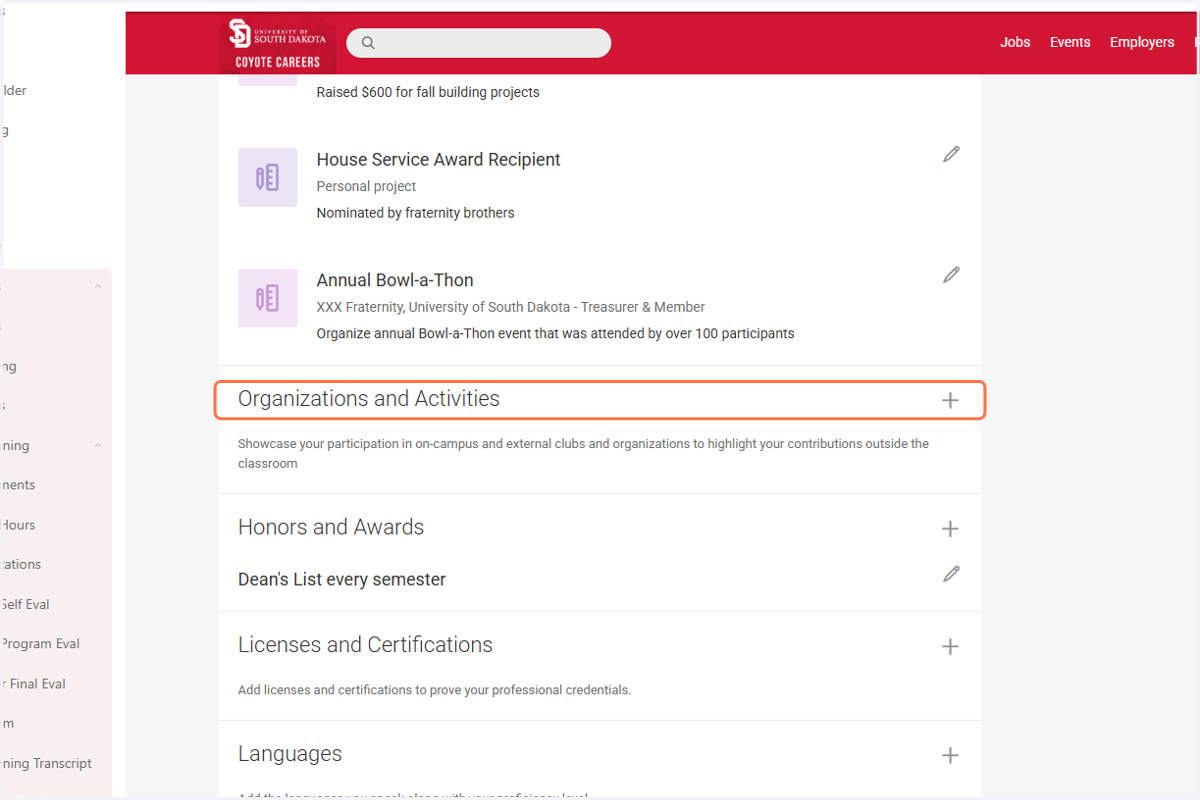Open the Employers menu
Viewport: 1200px width, 800px height.
click(1142, 42)
